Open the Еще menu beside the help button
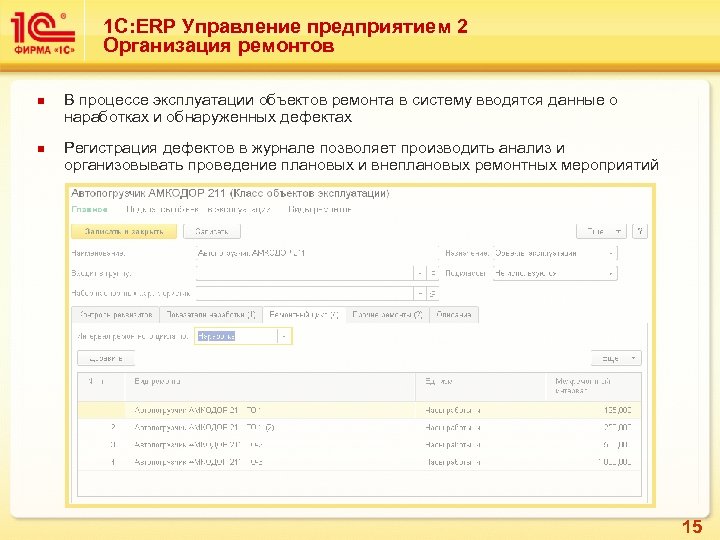The image size is (720, 540). [602, 231]
